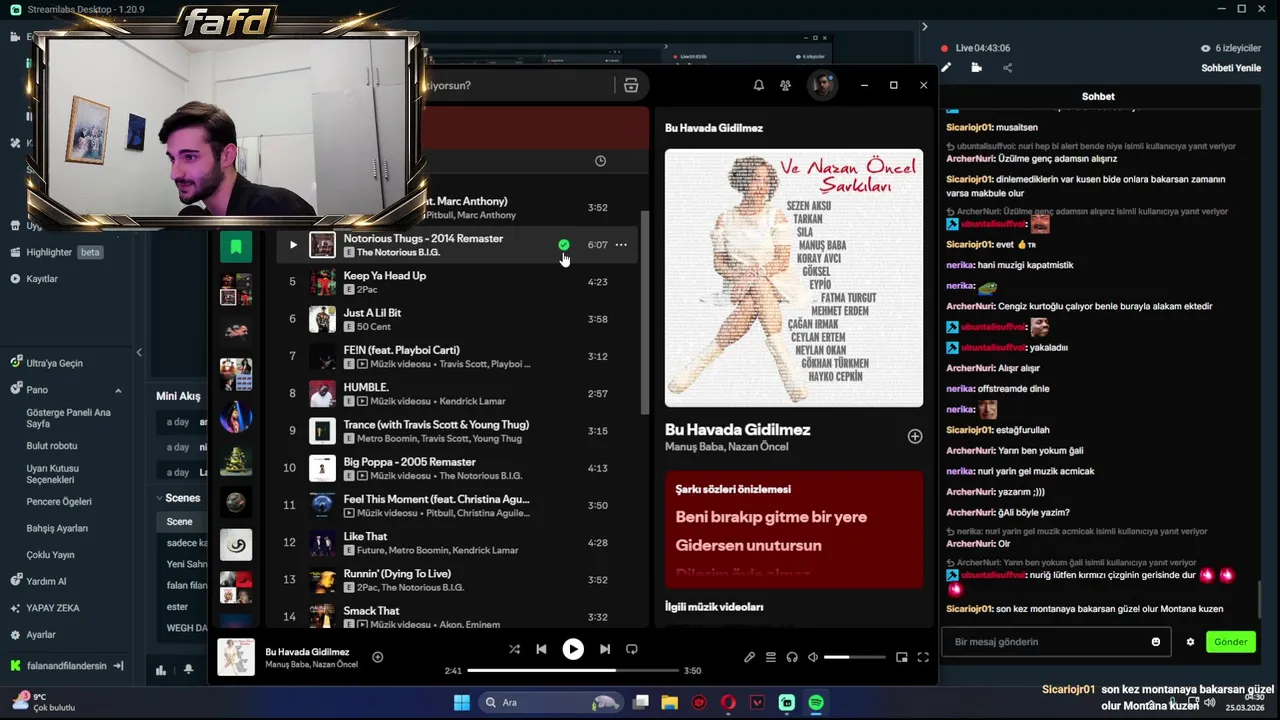Click the edit stream info pencil icon
1280x720 pixels.
pyautogui.click(x=946, y=68)
